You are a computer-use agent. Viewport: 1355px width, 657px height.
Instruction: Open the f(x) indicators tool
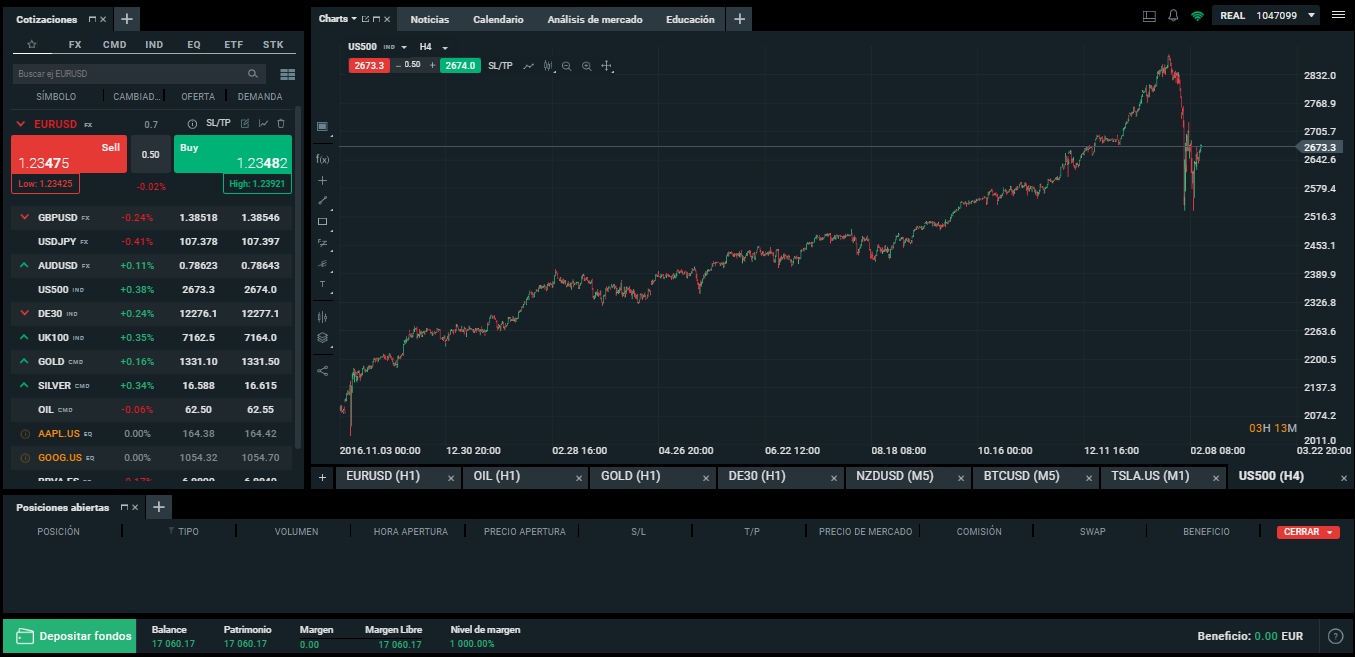pos(322,159)
